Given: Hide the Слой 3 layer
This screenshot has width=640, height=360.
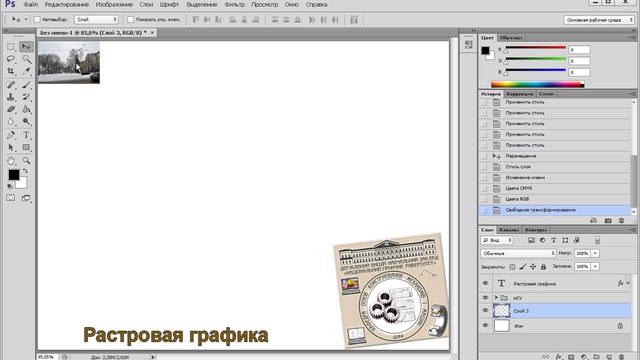Looking at the screenshot, I should click(485, 311).
